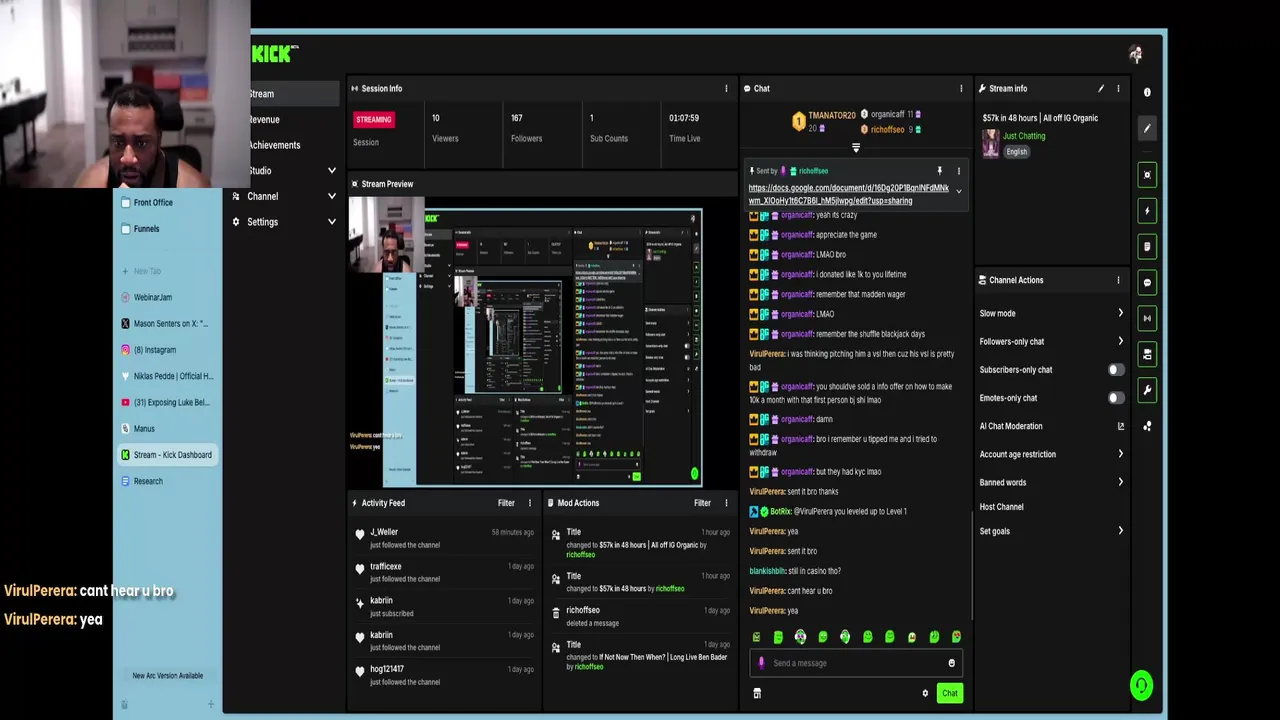Toggle the session info widget button
This screenshot has width=1280, height=720.
(x=1147, y=318)
